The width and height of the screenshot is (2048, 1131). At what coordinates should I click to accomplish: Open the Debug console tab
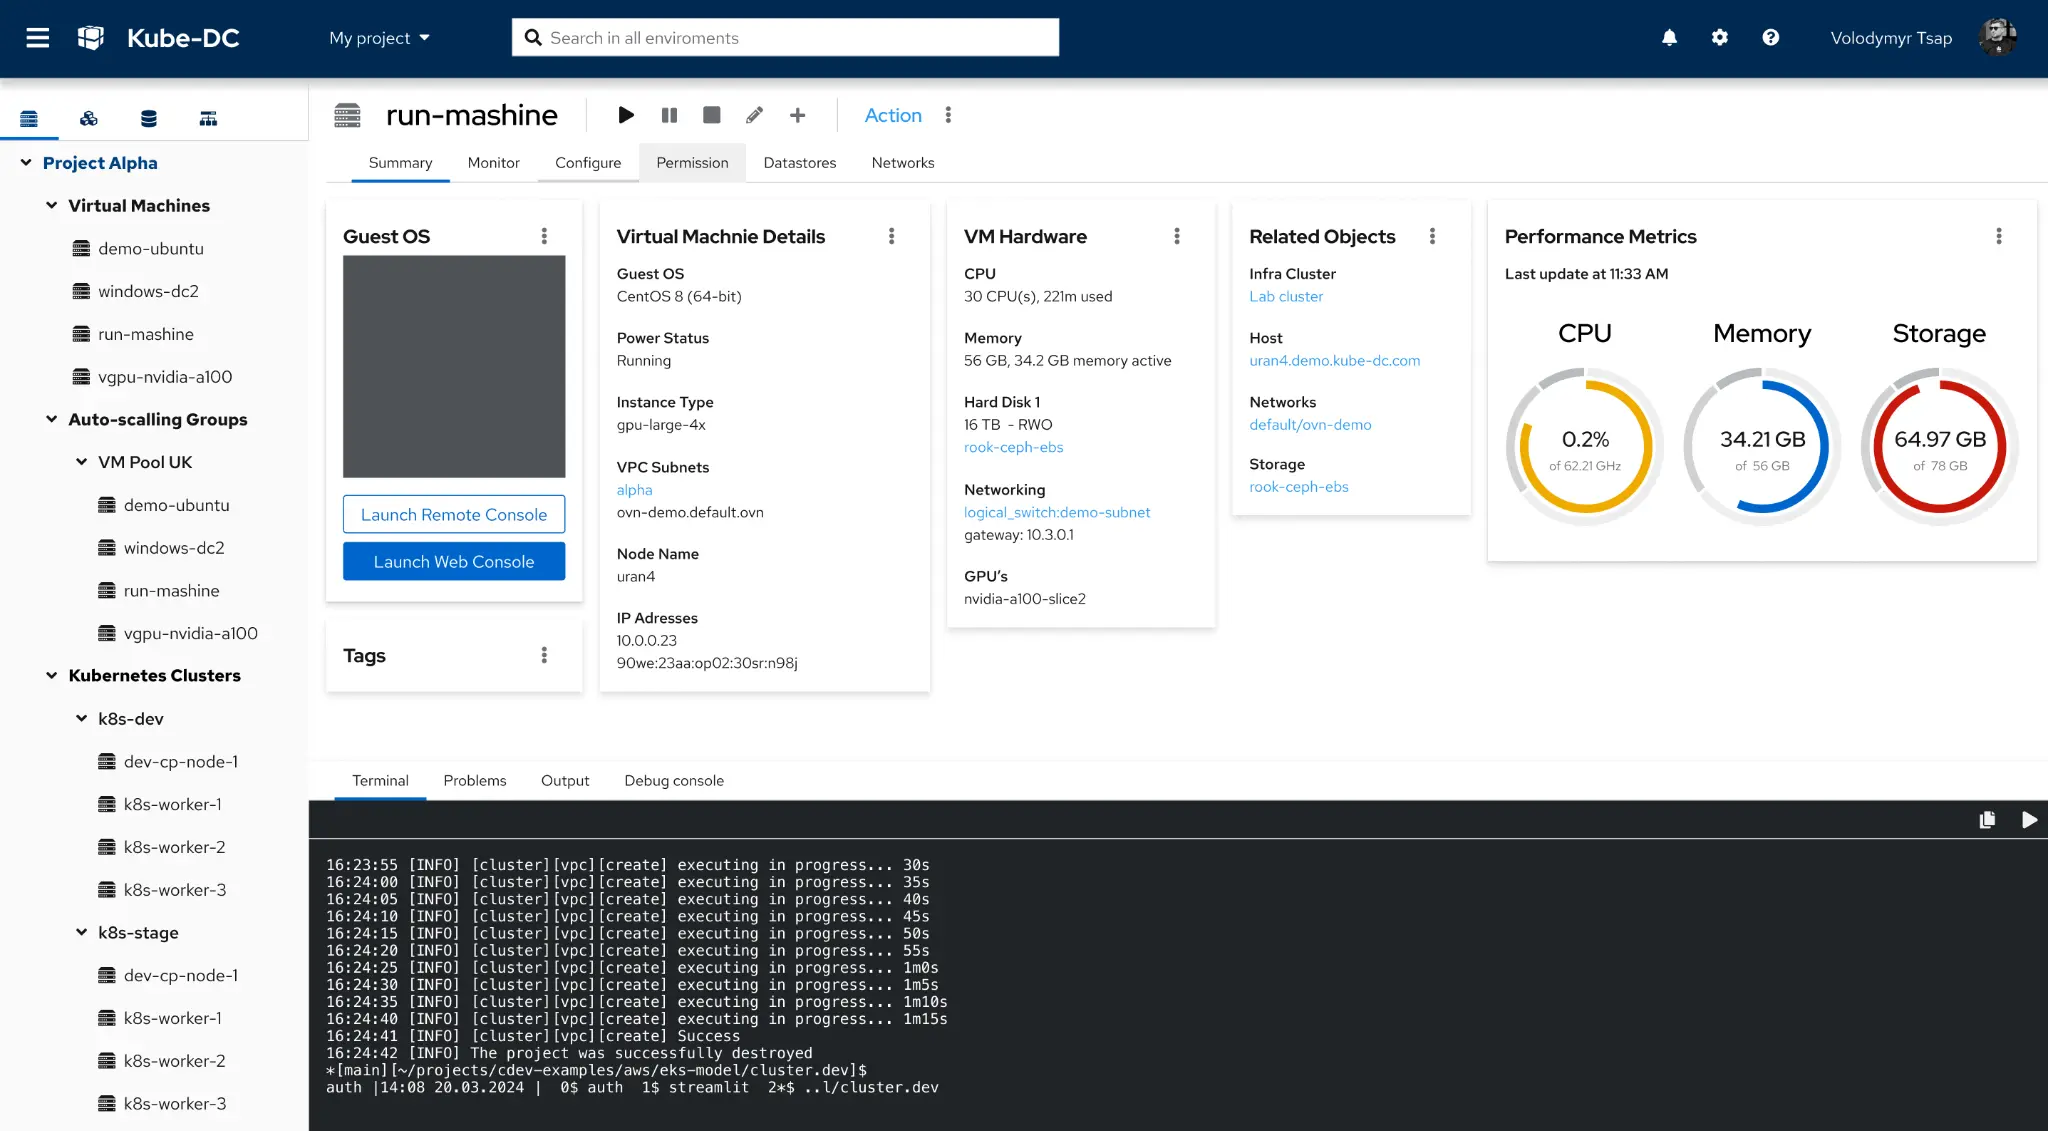[673, 780]
